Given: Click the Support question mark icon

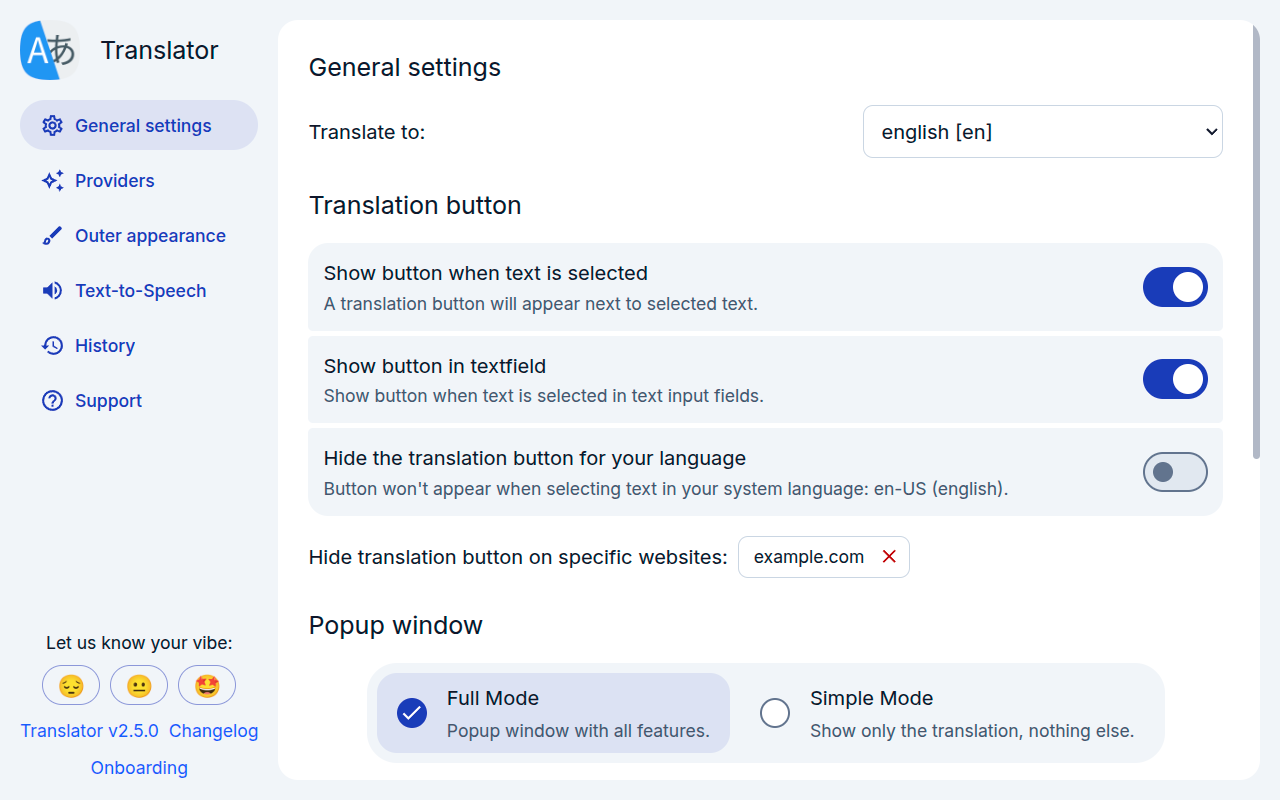Looking at the screenshot, I should tap(52, 401).
